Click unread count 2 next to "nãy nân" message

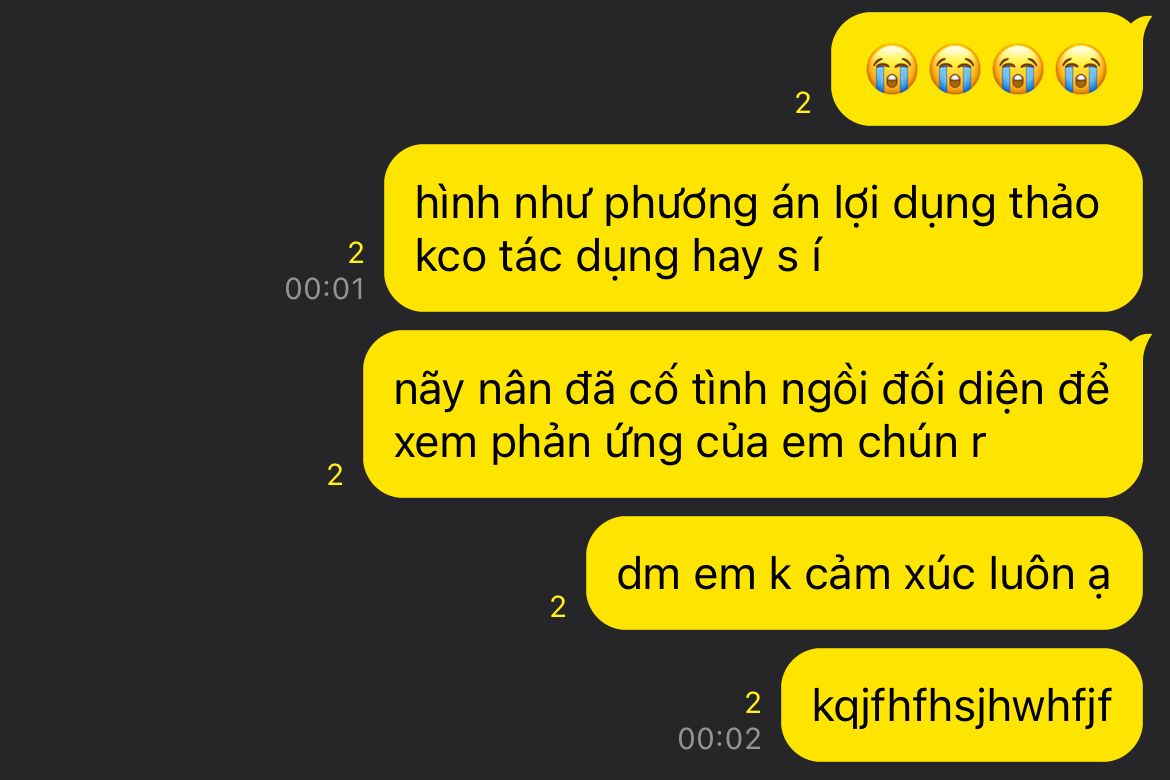[x=335, y=475]
